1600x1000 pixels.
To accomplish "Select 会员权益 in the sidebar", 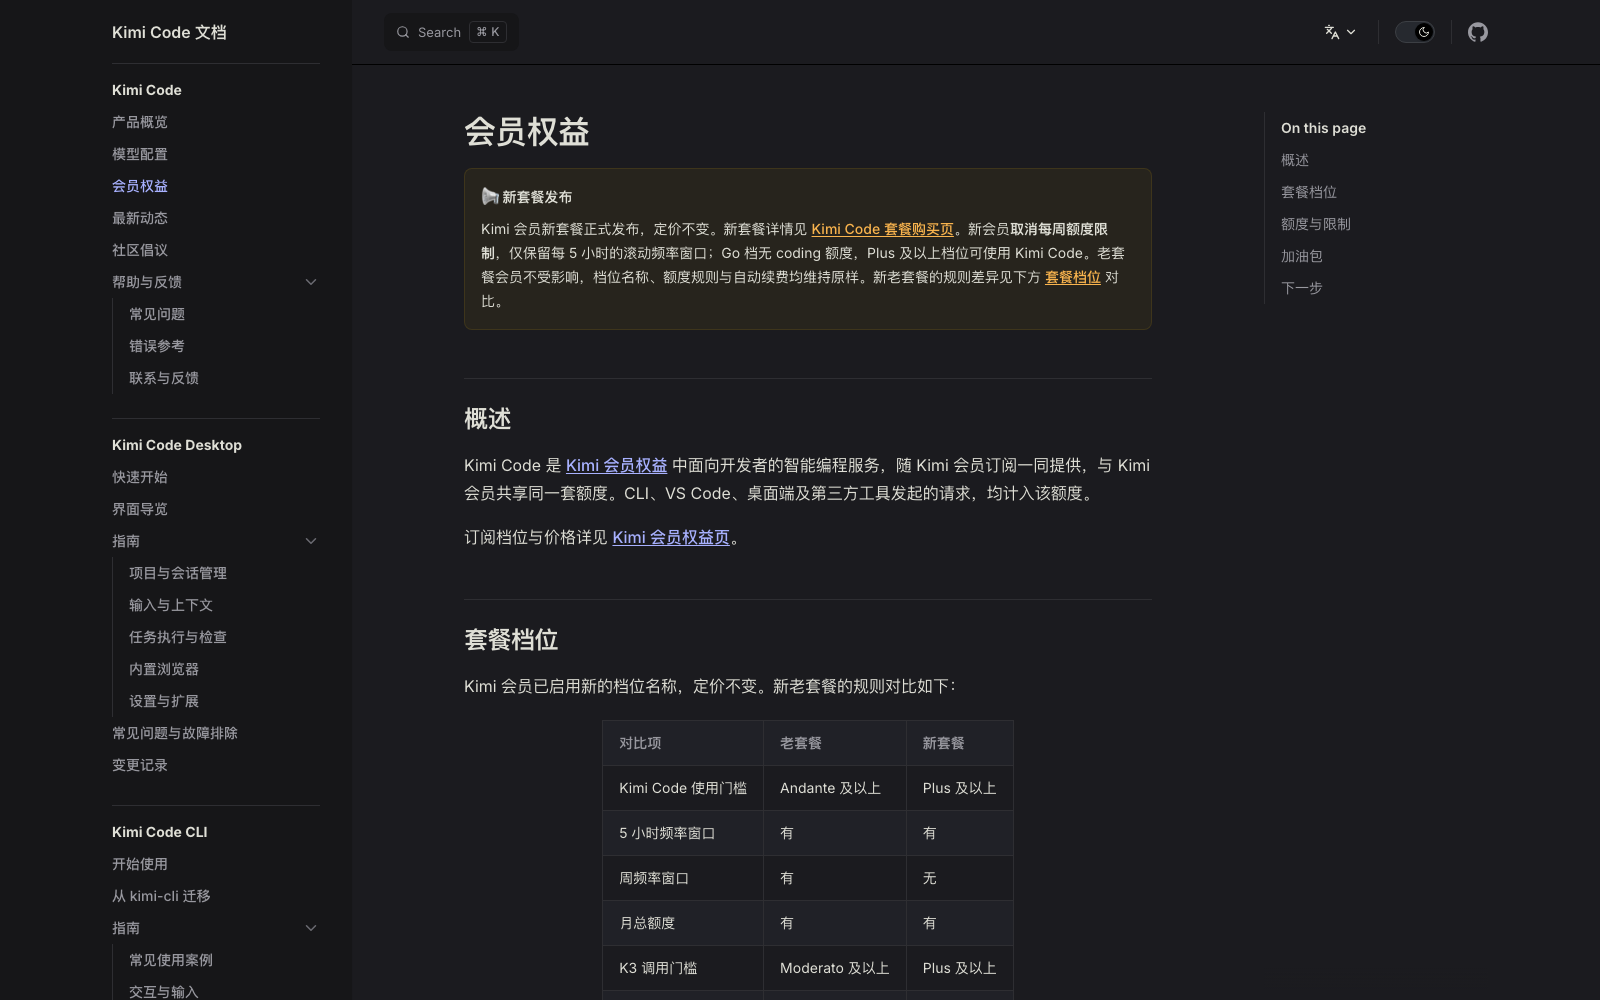I will [x=140, y=186].
